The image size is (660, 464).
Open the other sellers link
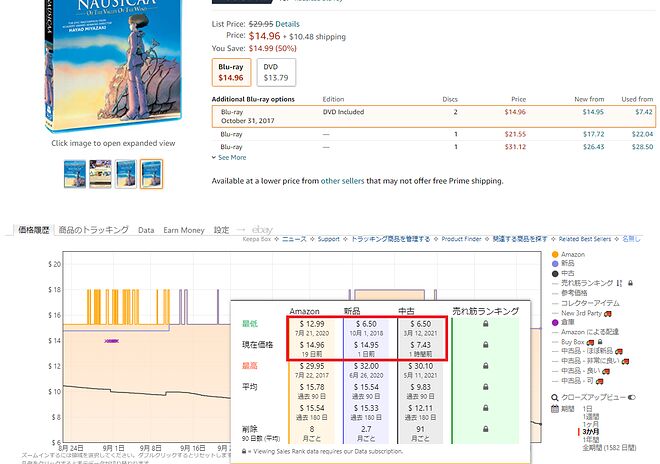pos(343,181)
